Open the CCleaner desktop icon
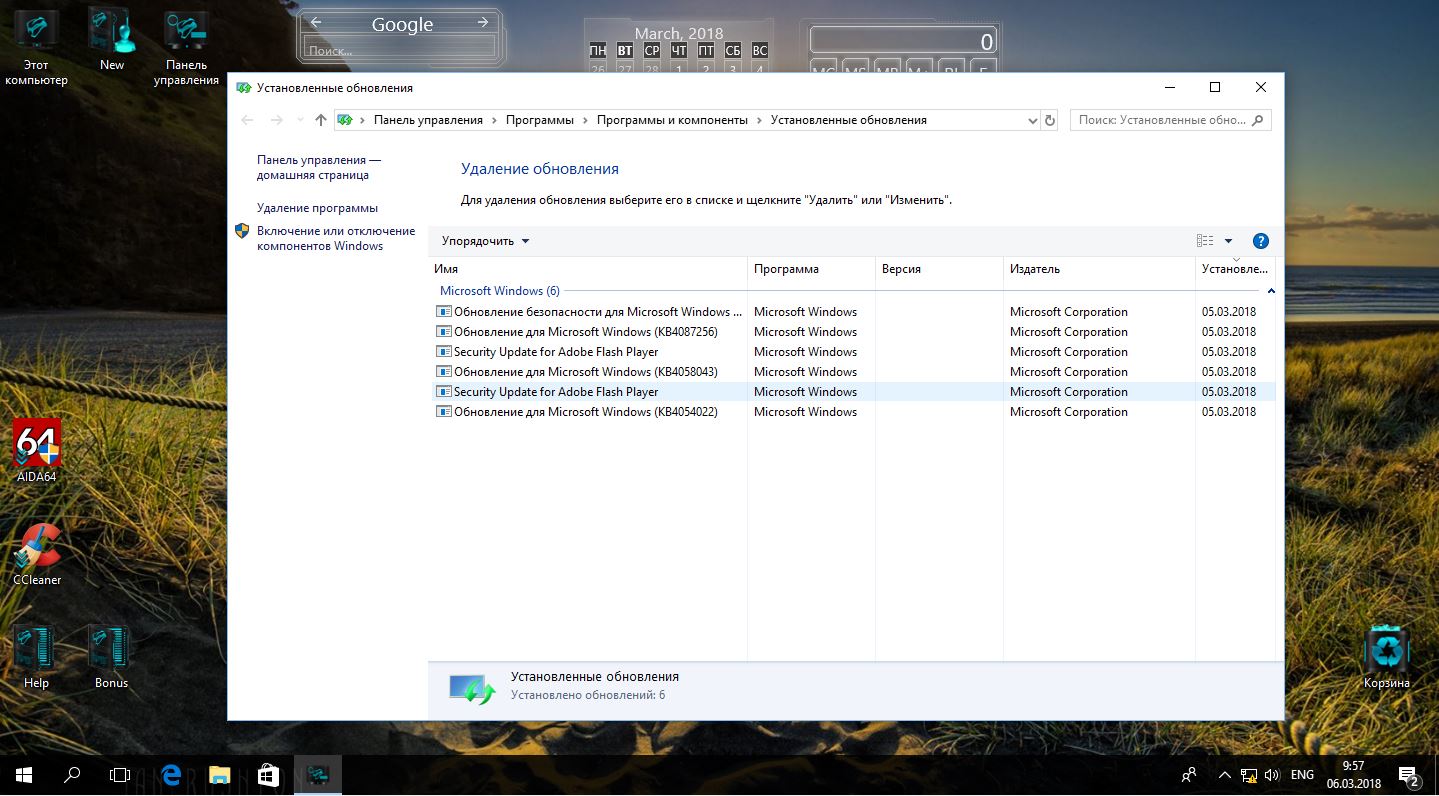This screenshot has height=796, width=1439. tap(37, 549)
